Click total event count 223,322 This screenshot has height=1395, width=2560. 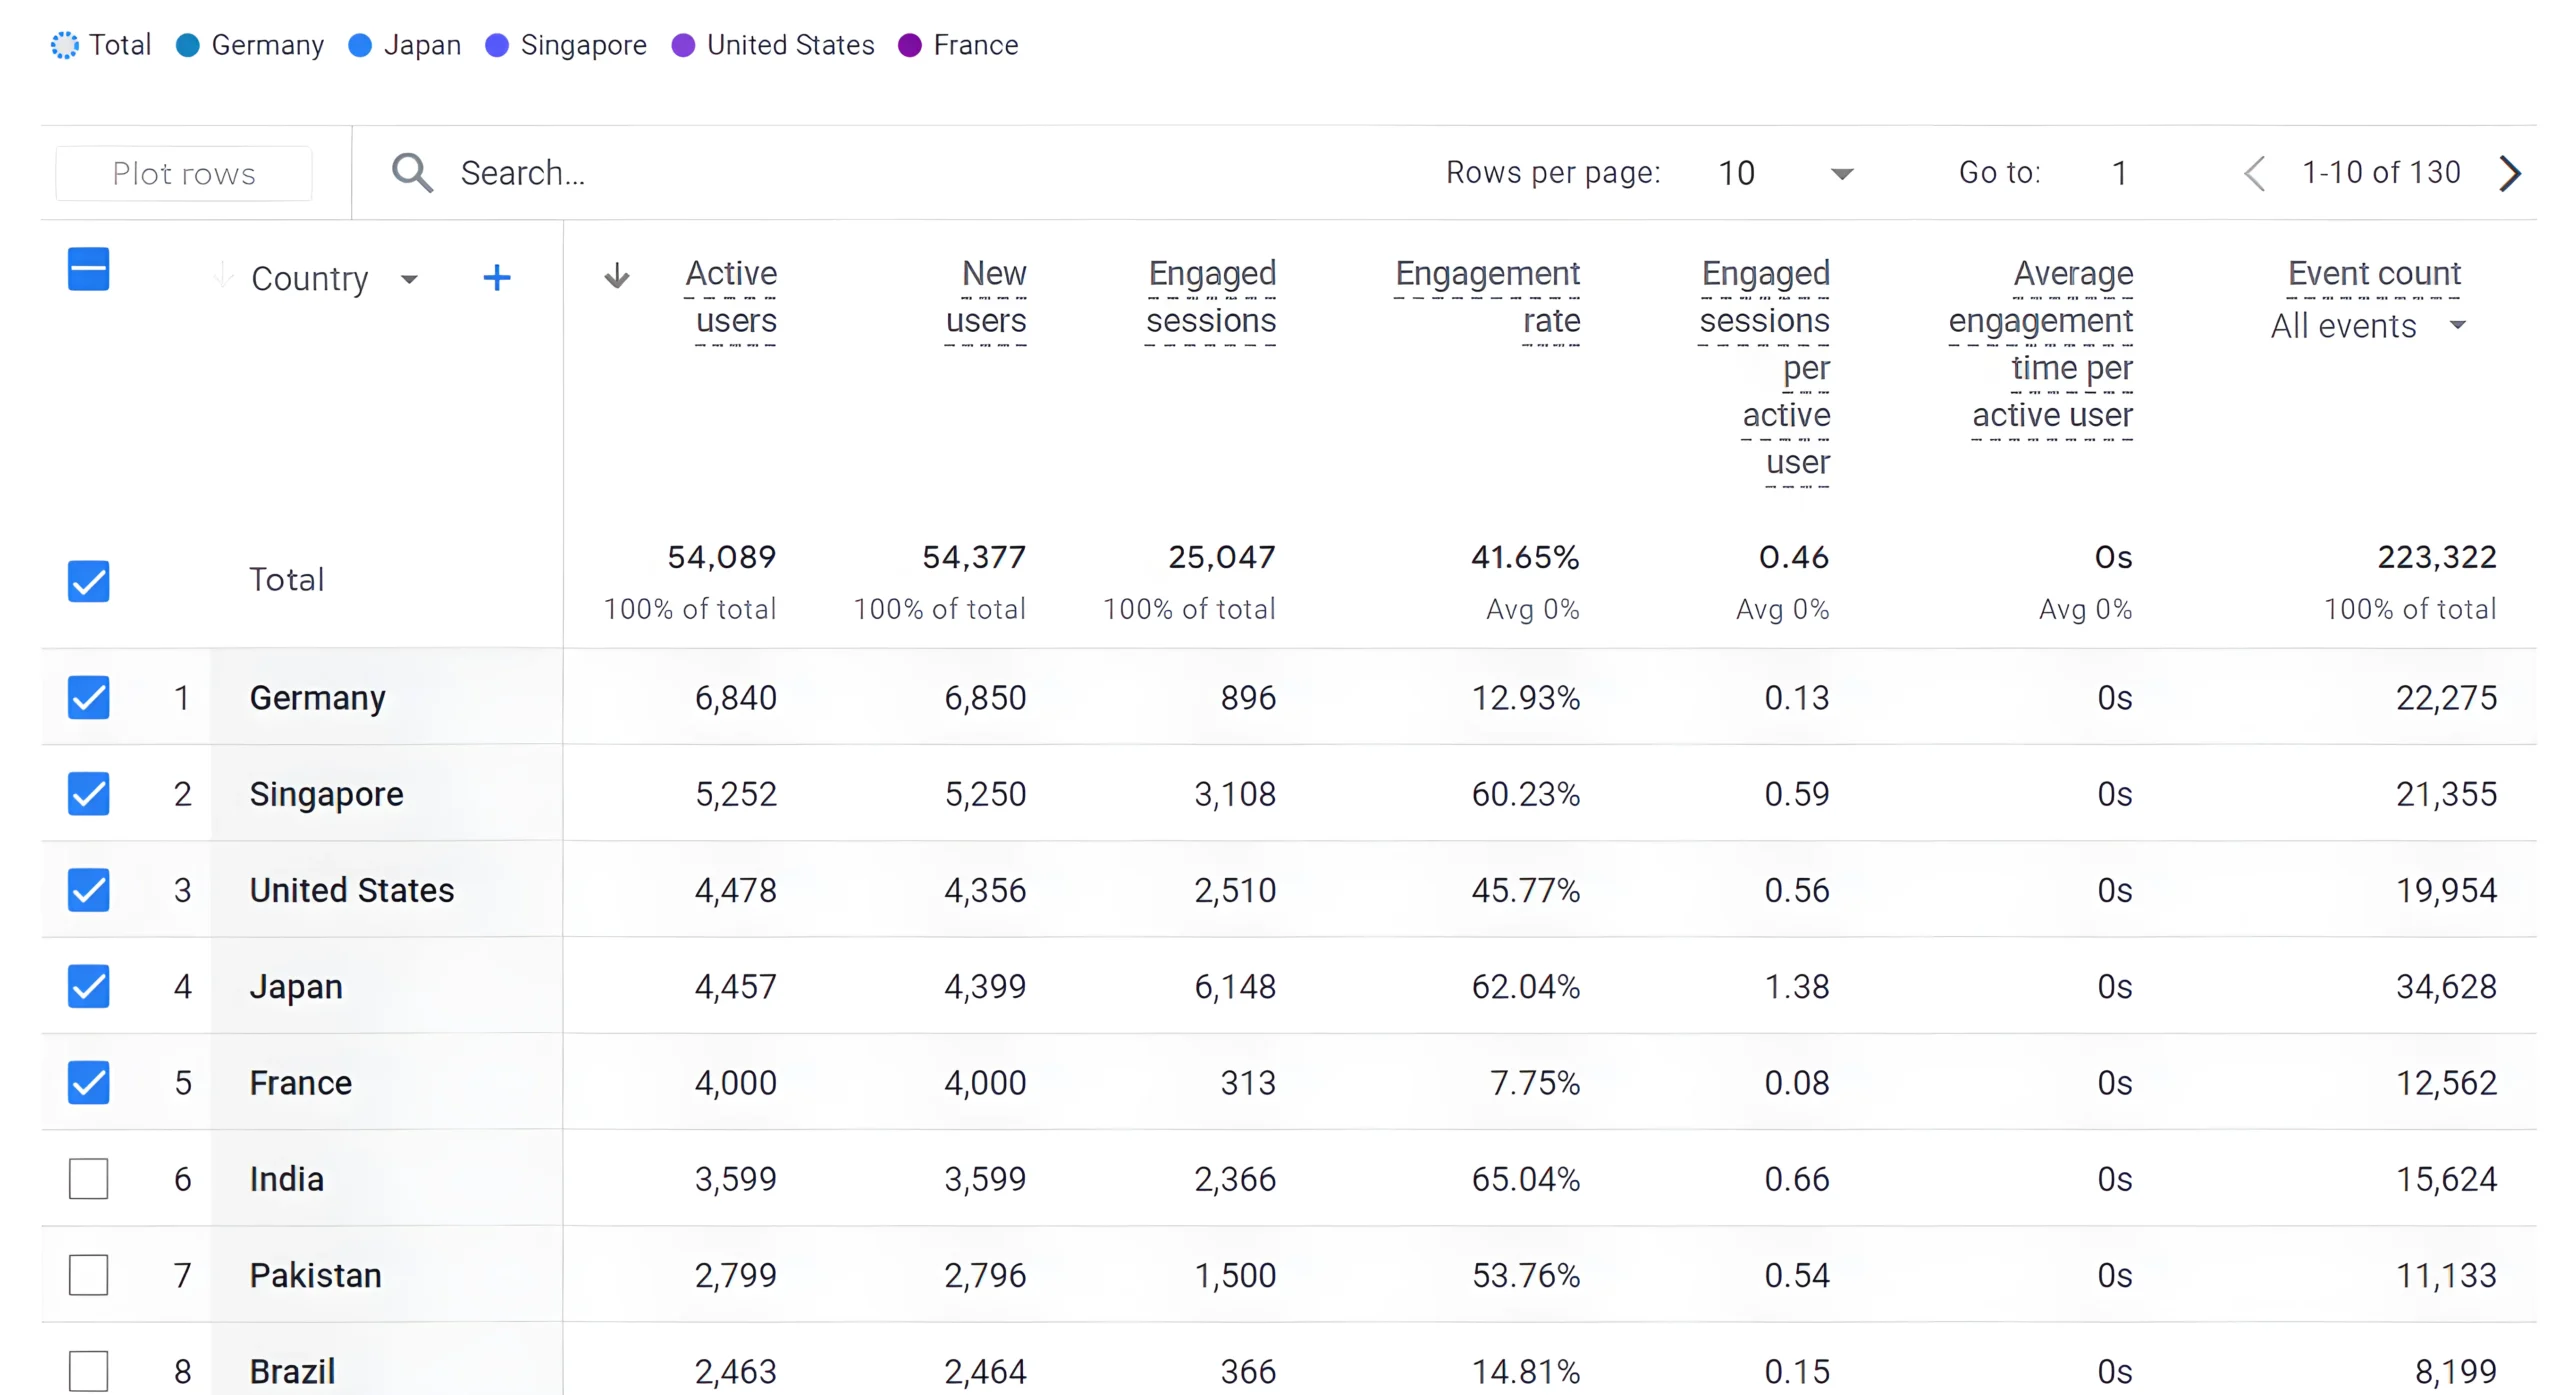2436,557
